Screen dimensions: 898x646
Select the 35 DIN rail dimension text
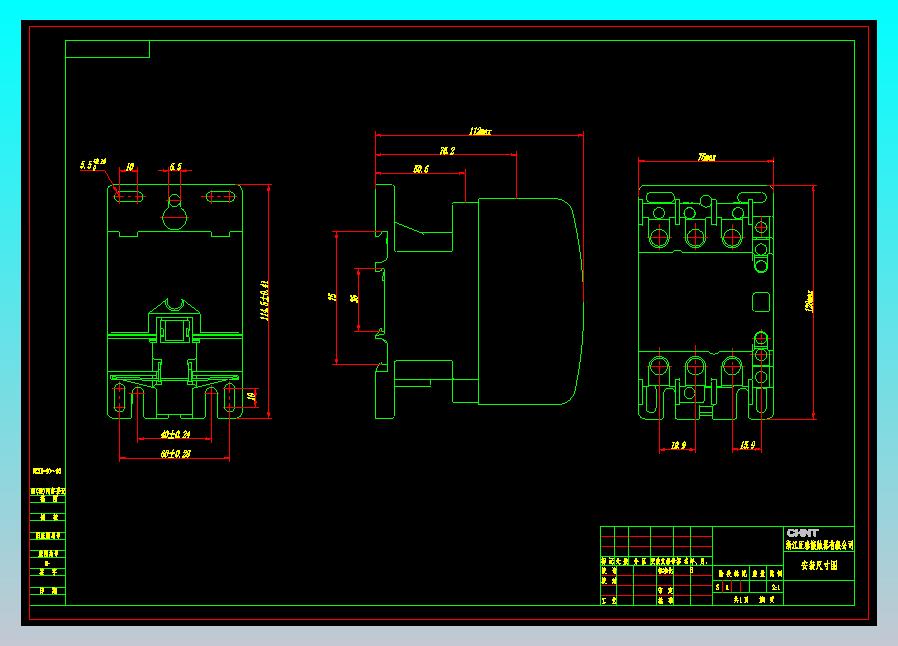pos(355,298)
